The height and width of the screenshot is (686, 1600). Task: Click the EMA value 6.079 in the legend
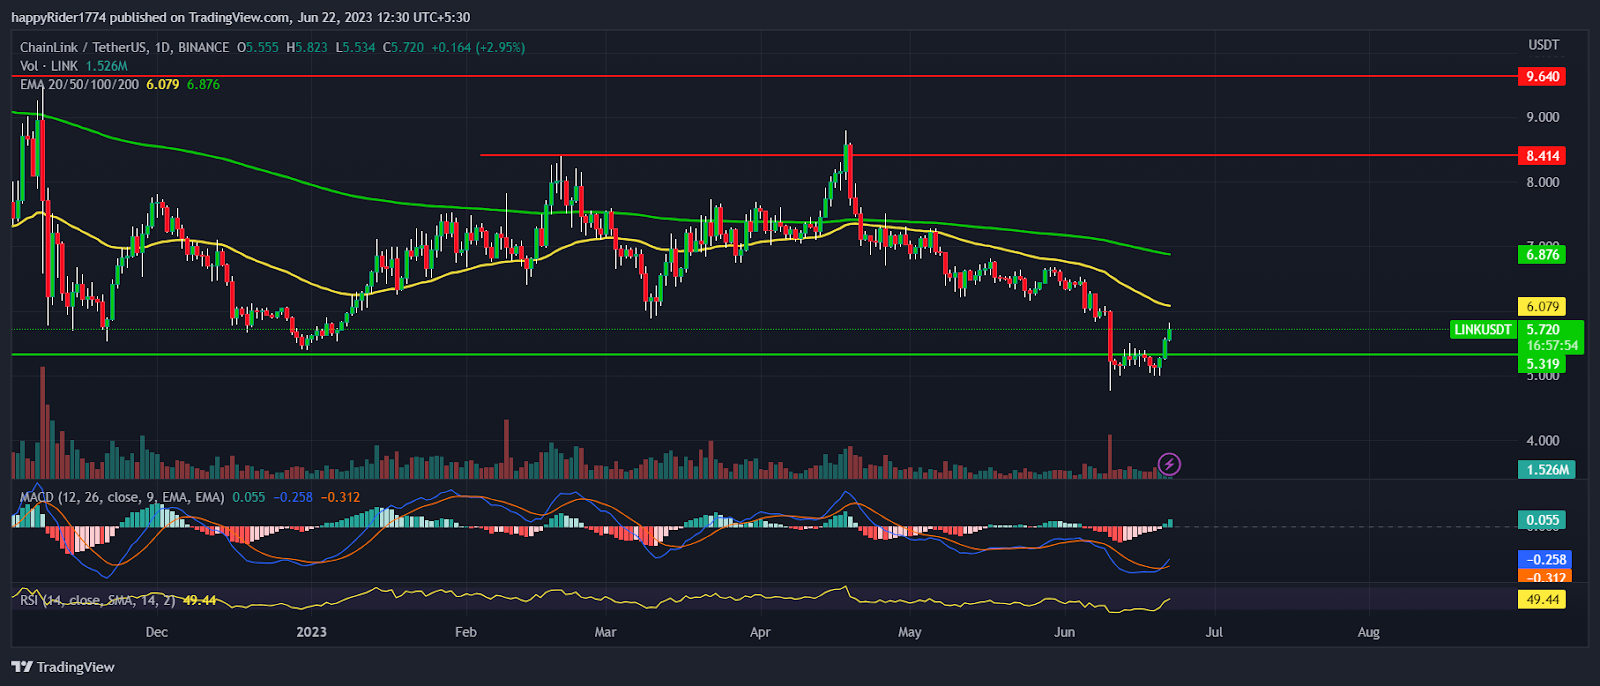[163, 85]
